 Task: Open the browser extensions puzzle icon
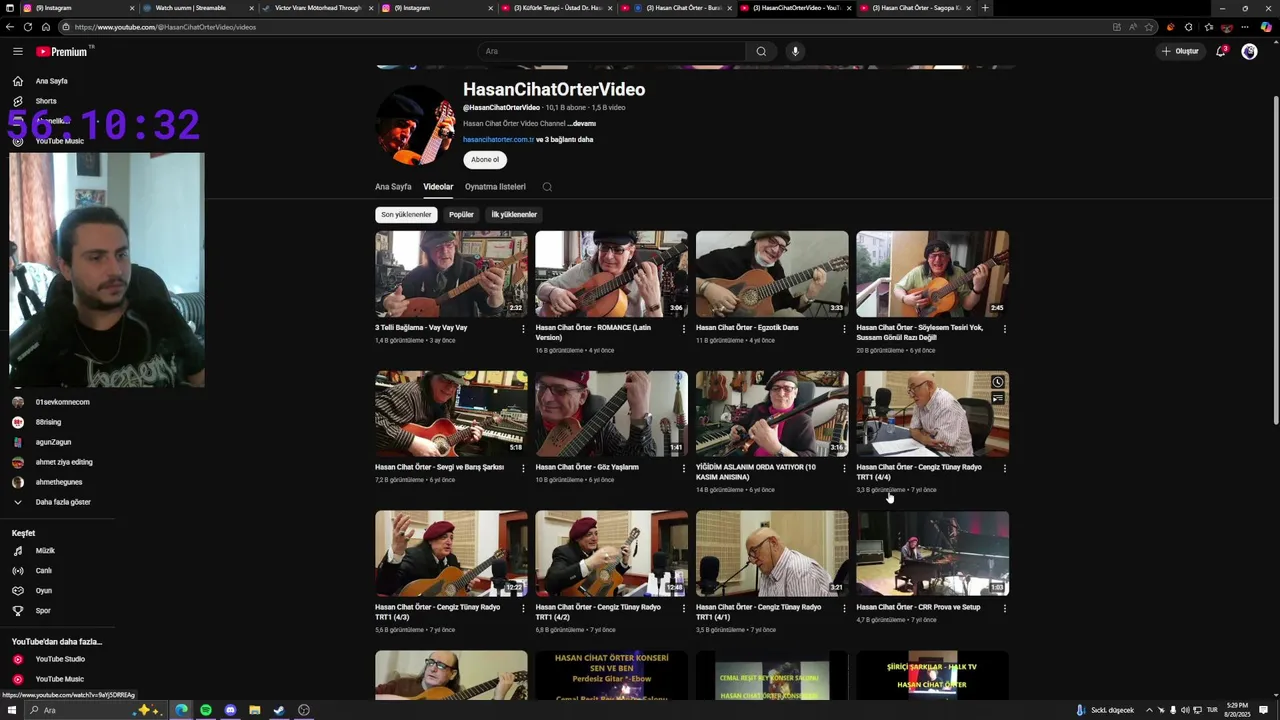[1188, 27]
